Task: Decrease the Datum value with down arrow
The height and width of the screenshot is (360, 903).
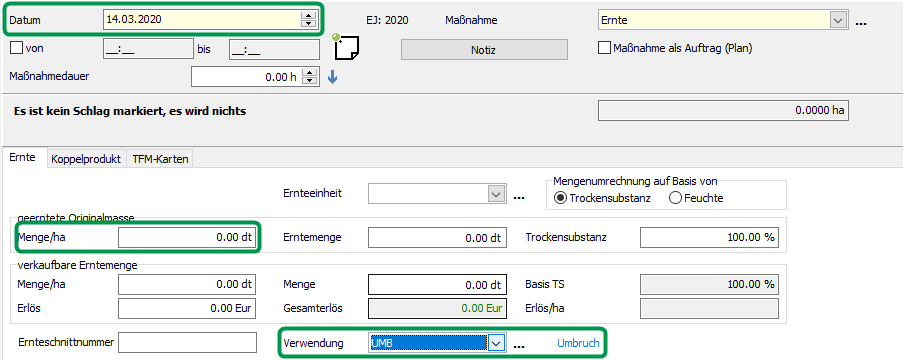Action: tap(309, 24)
